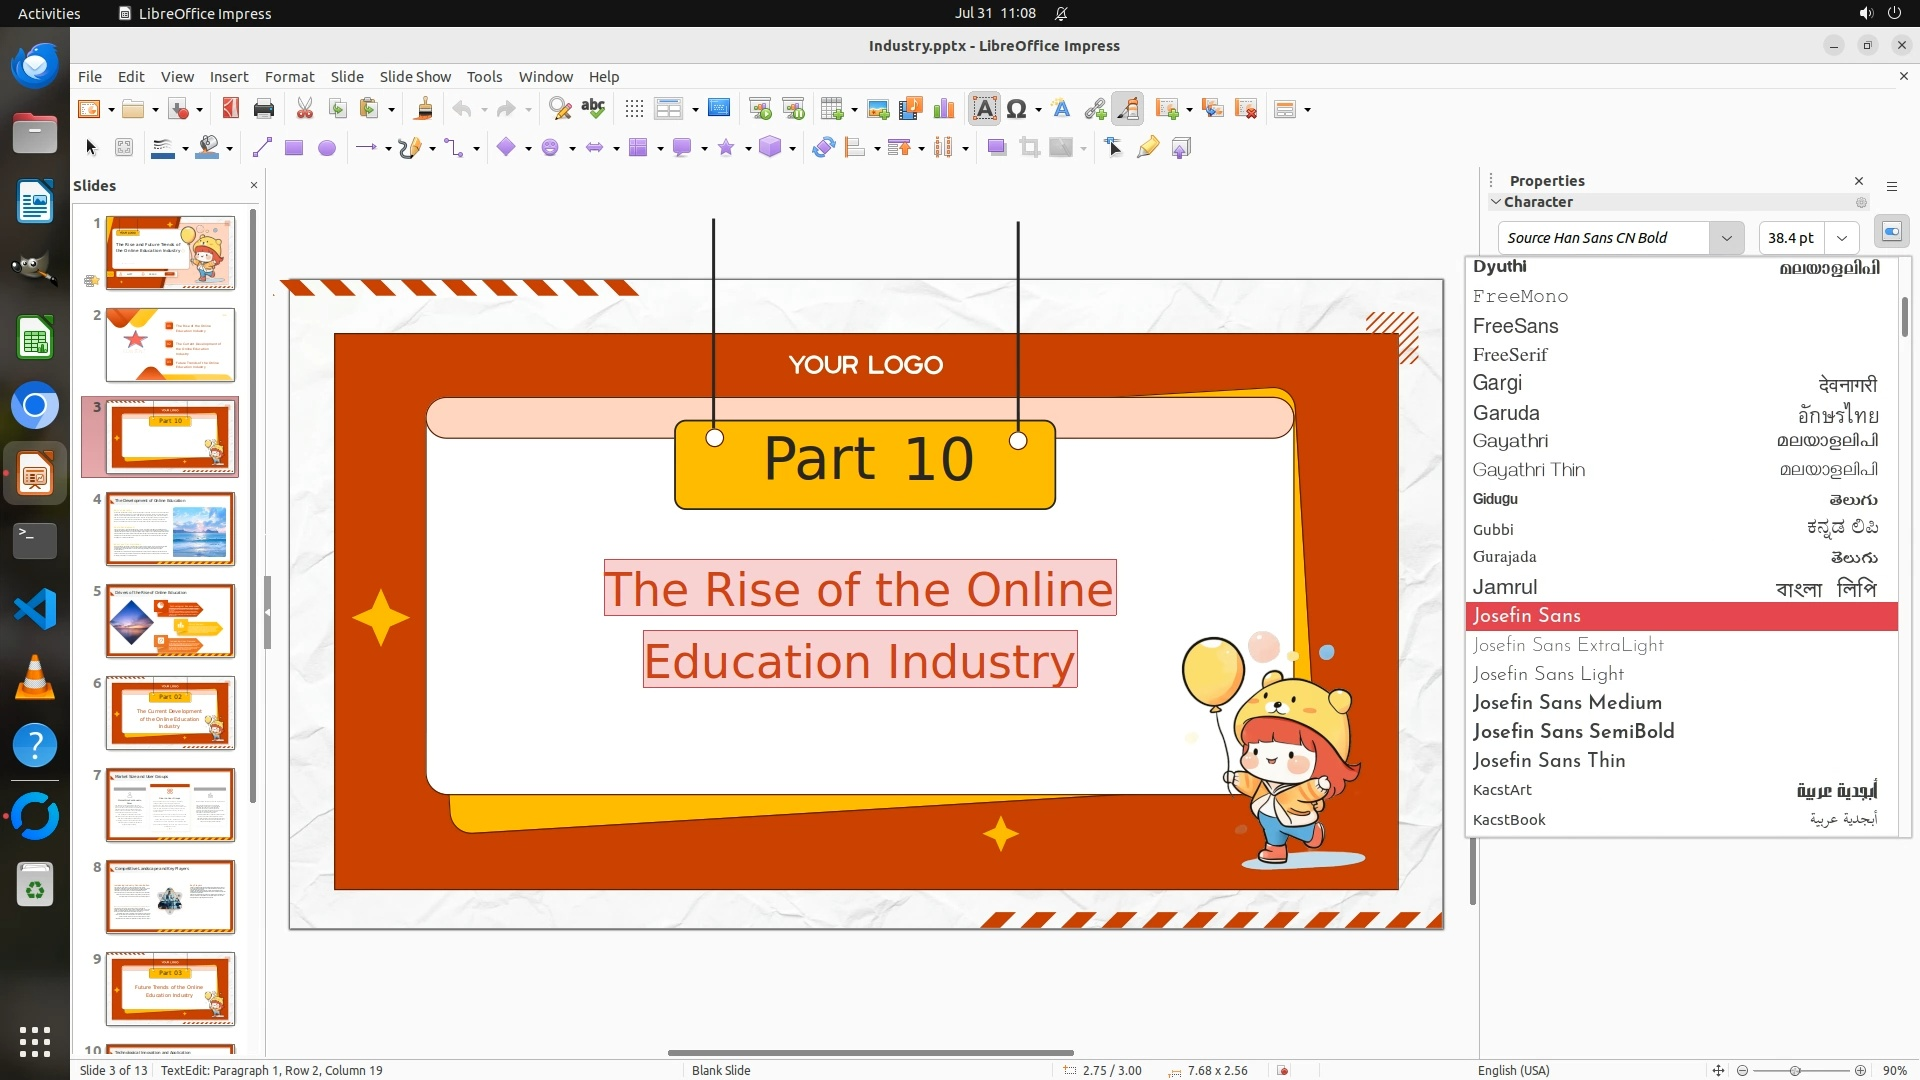Choose Josefin Sans Medium font
1920x1080 pixels.
point(1567,703)
